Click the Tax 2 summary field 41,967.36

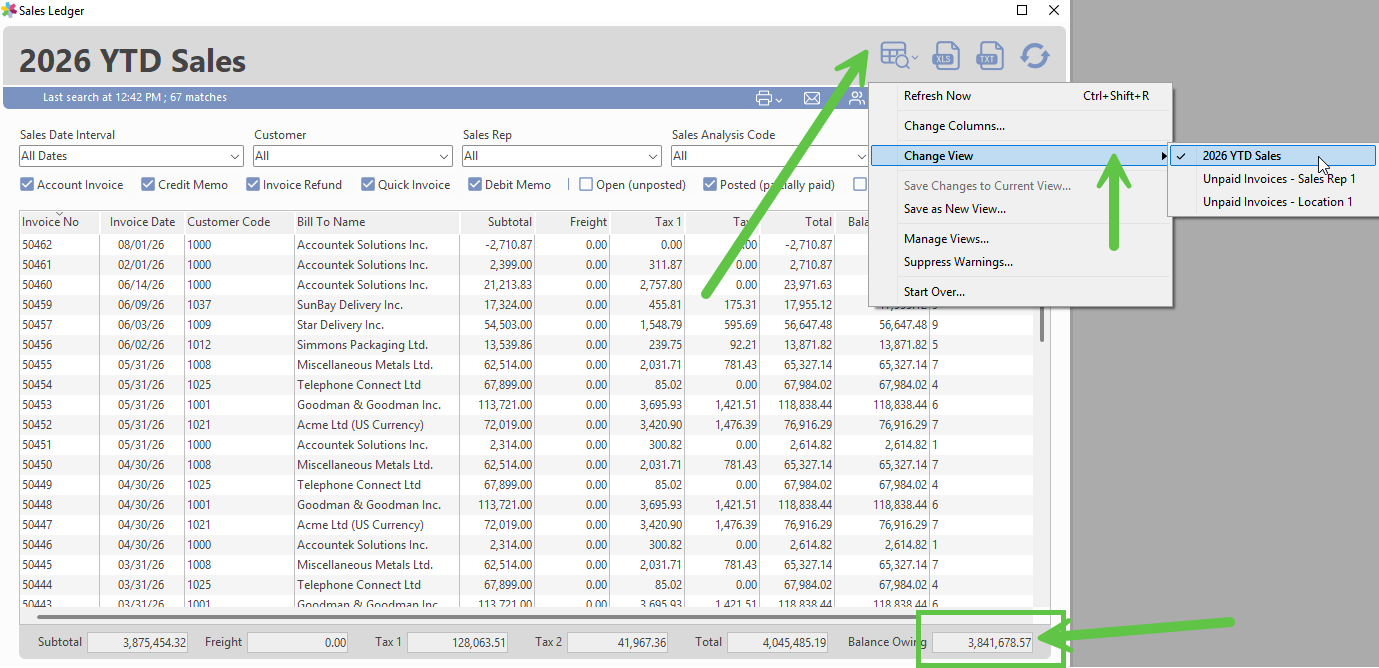[x=618, y=642]
